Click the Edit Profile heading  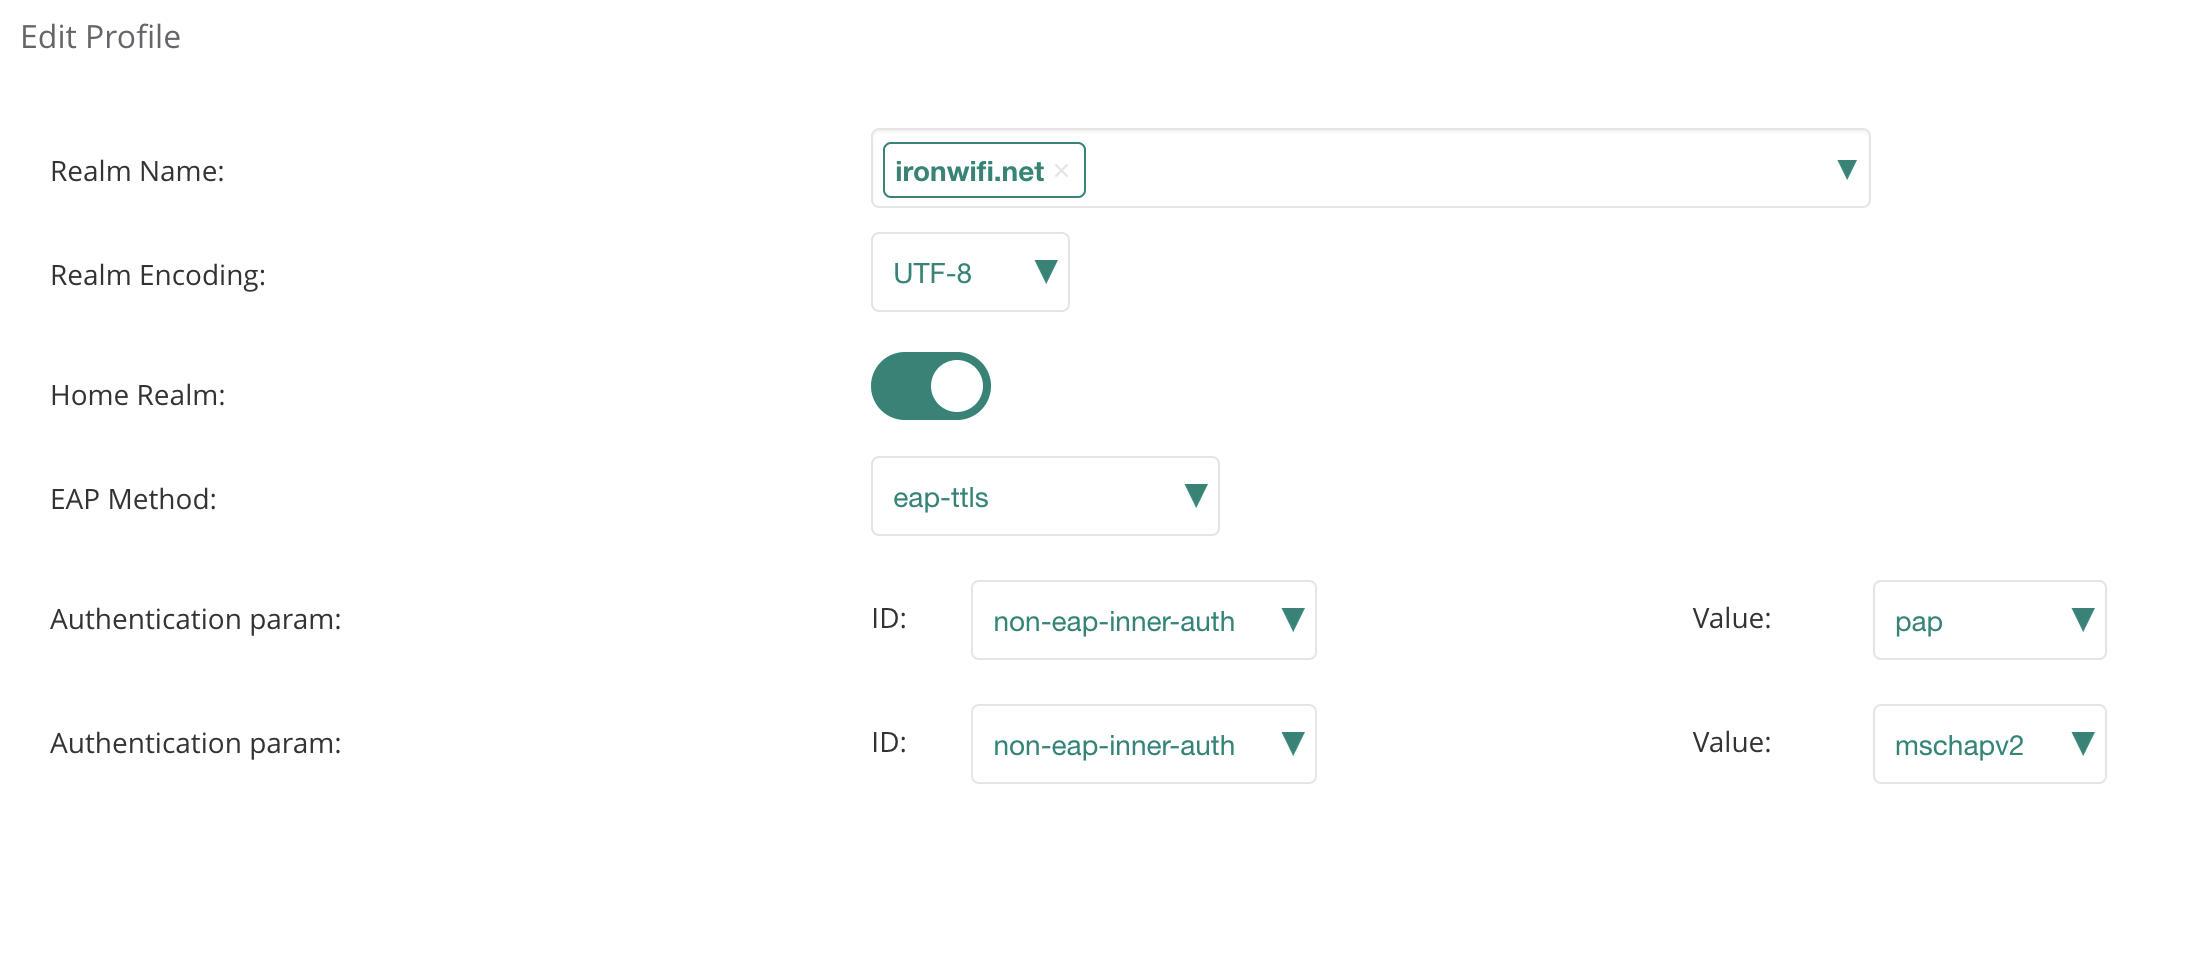[x=100, y=36]
